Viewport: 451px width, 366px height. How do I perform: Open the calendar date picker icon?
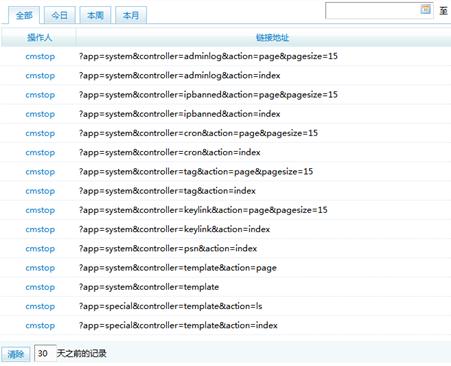point(425,9)
